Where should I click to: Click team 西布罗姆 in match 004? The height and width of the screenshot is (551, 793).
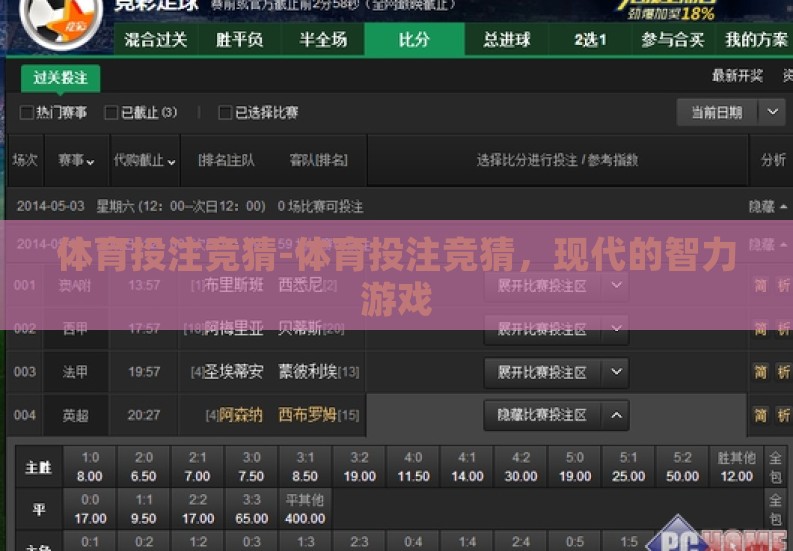point(307,415)
